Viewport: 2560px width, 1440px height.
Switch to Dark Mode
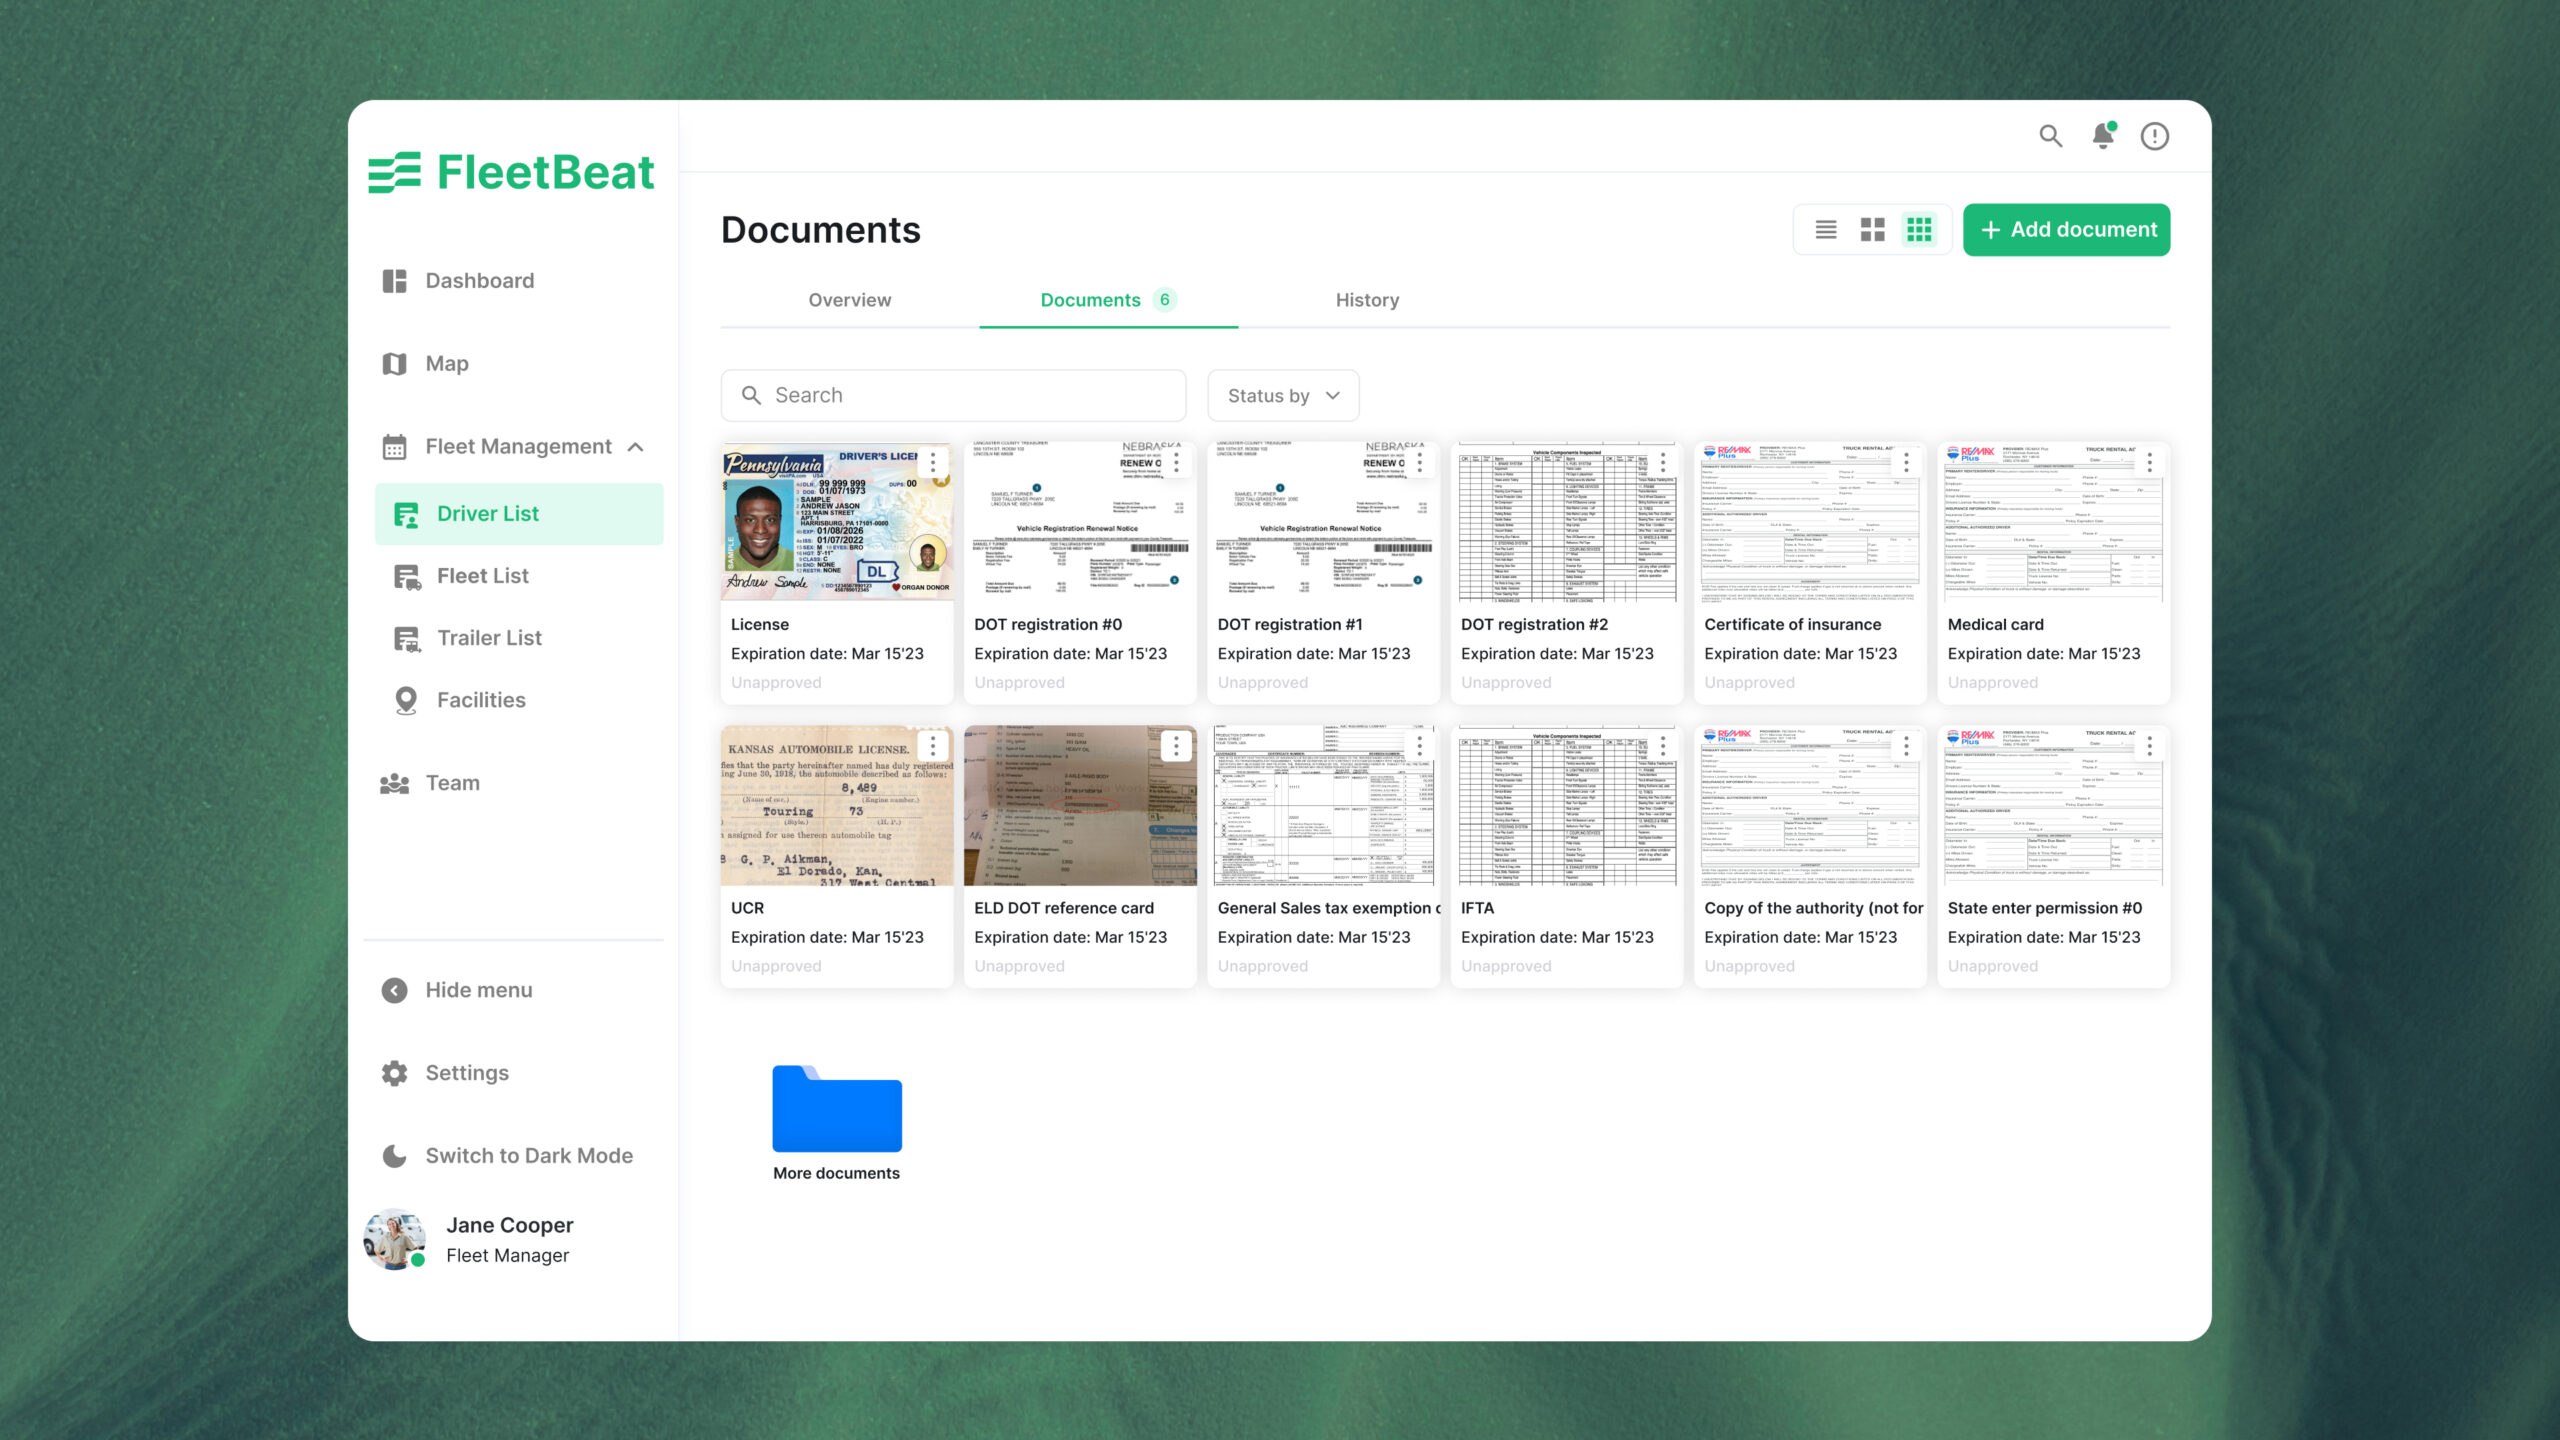click(x=507, y=1156)
